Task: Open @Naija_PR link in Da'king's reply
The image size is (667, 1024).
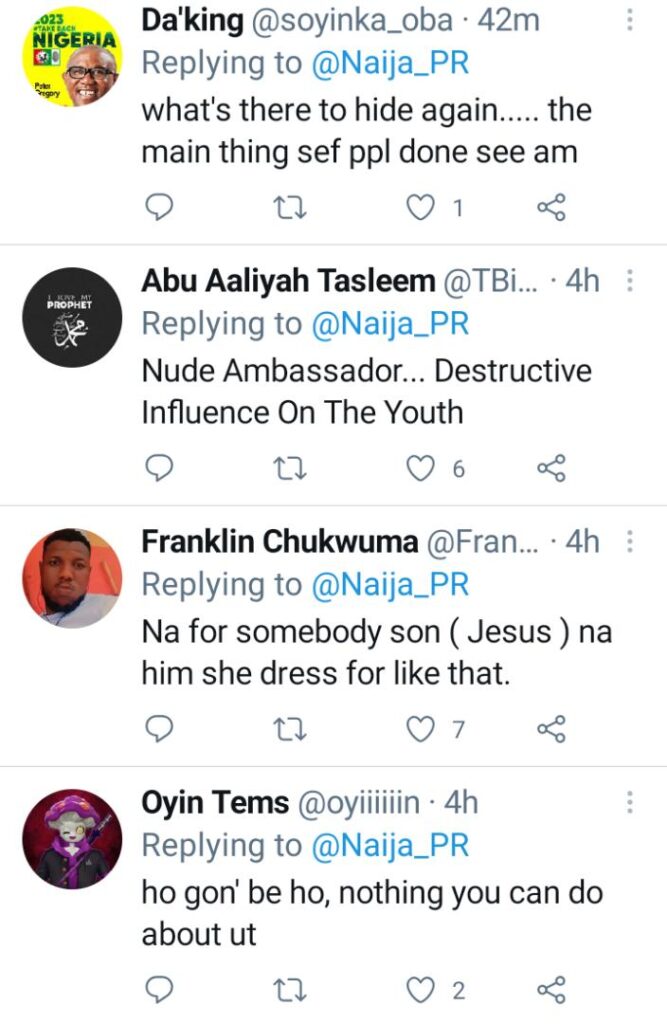Action: pos(391,62)
